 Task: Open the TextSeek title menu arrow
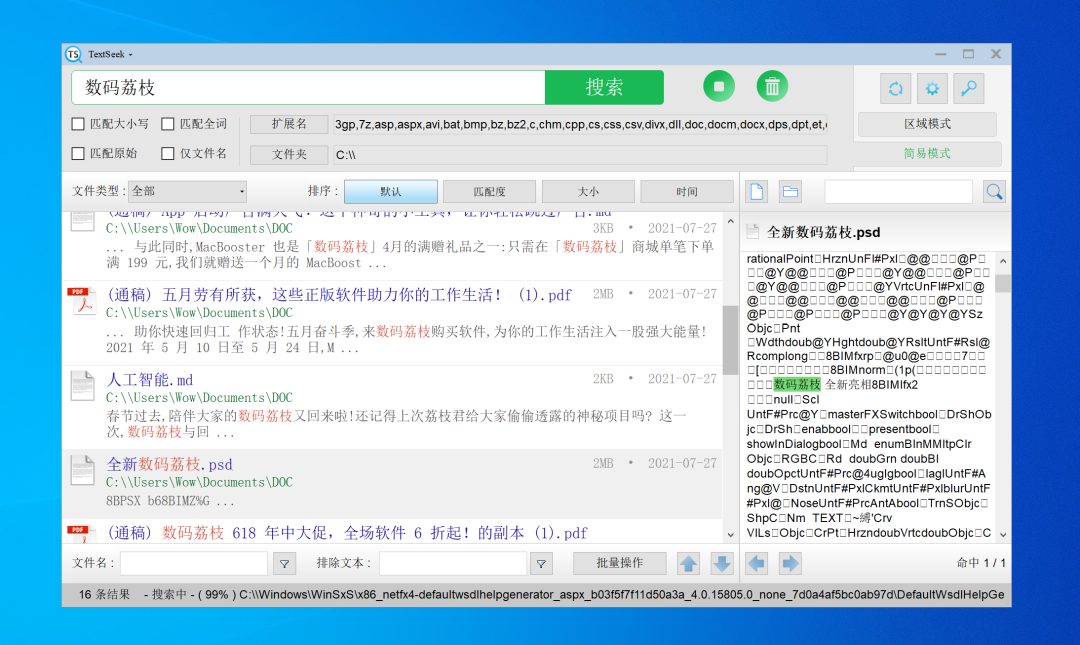point(130,54)
